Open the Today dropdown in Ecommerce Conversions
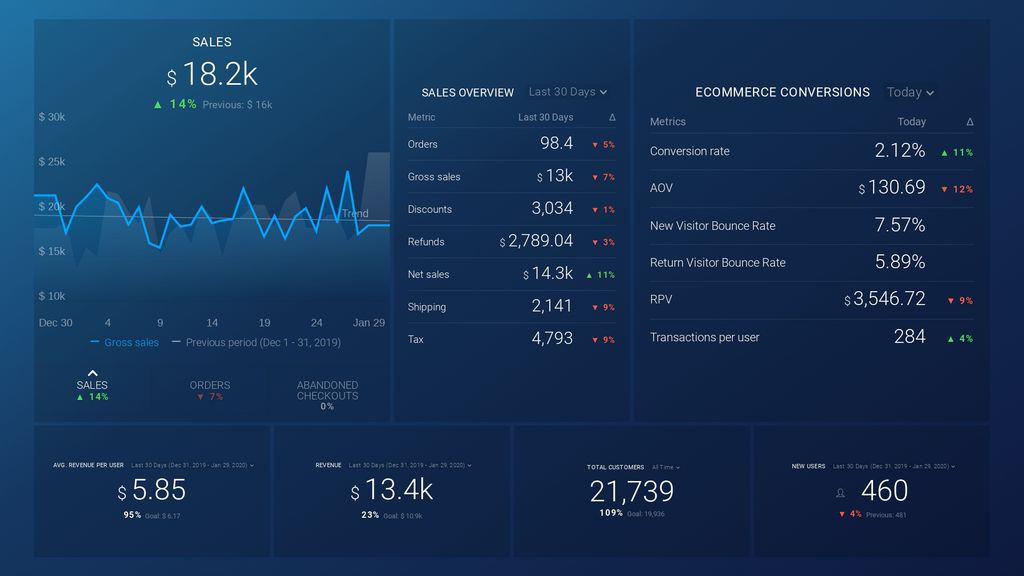 click(909, 91)
